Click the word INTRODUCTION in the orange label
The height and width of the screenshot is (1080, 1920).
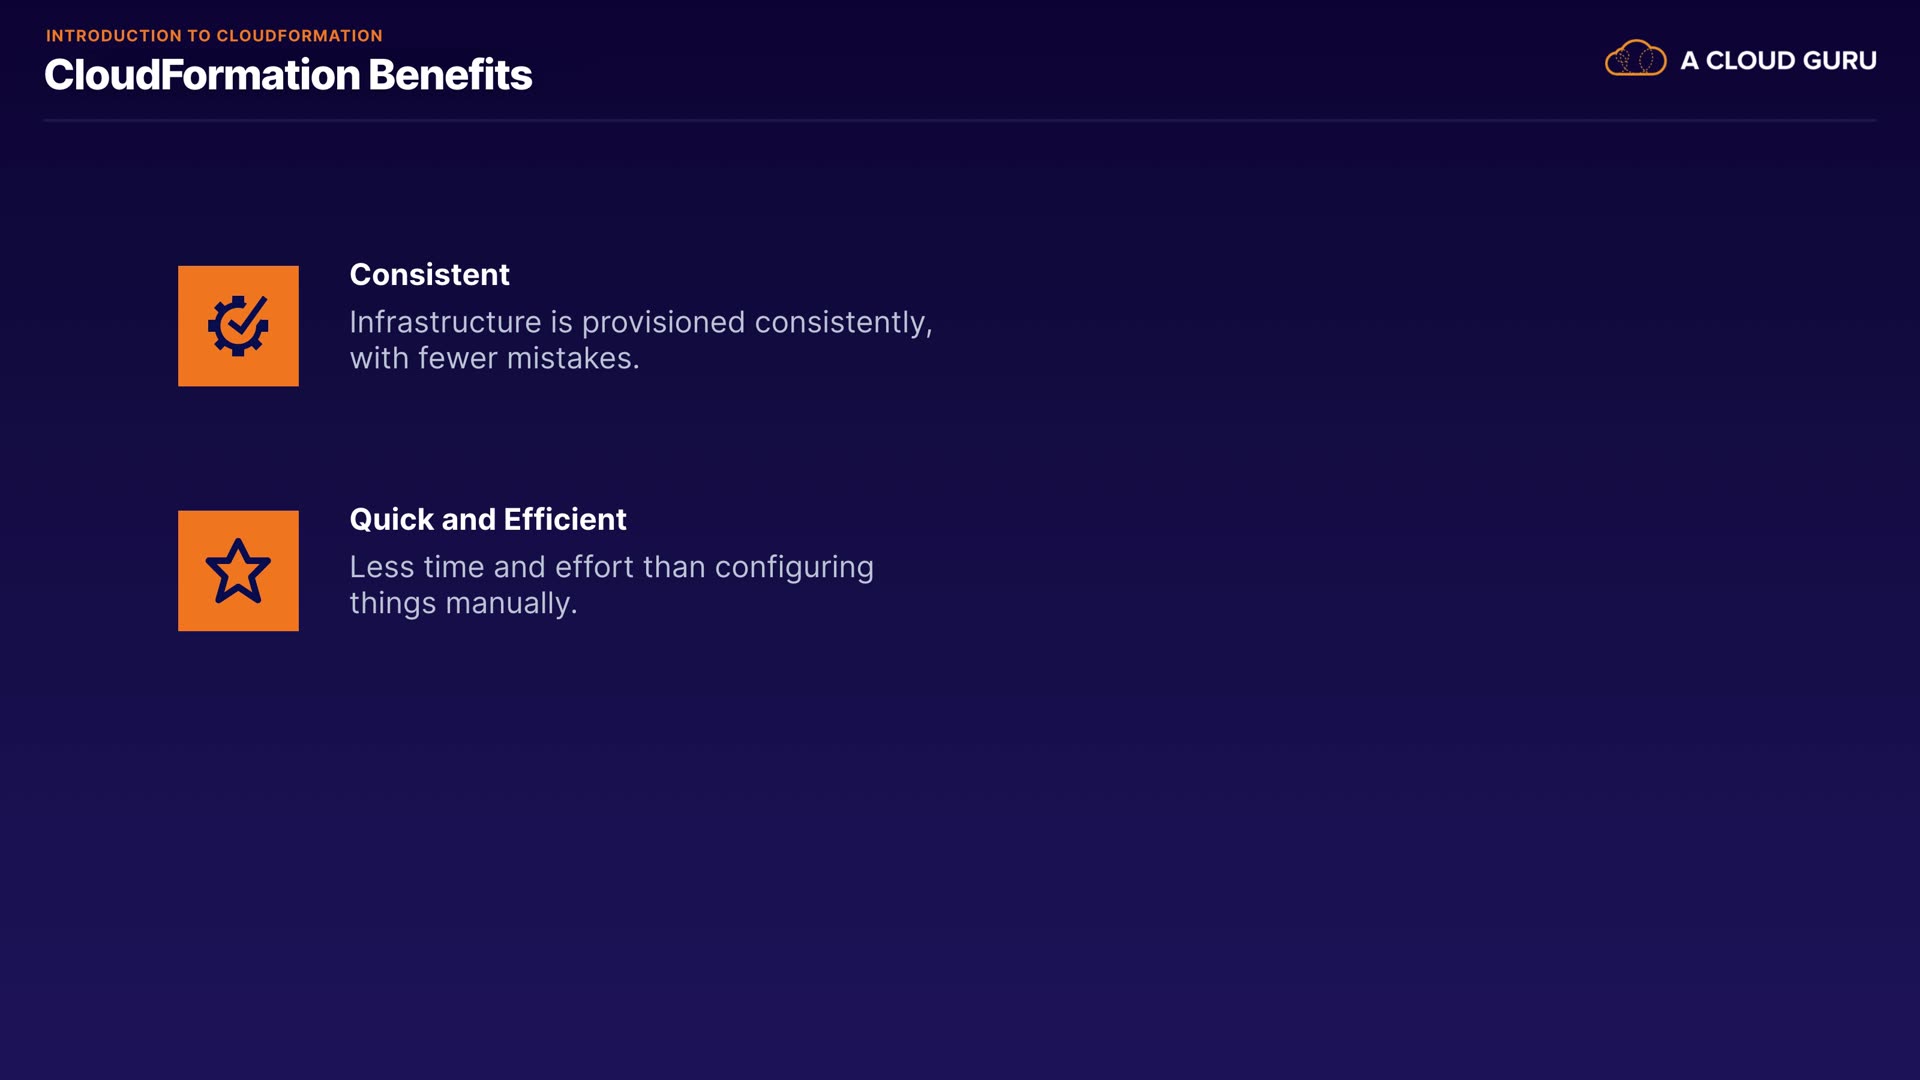114,36
